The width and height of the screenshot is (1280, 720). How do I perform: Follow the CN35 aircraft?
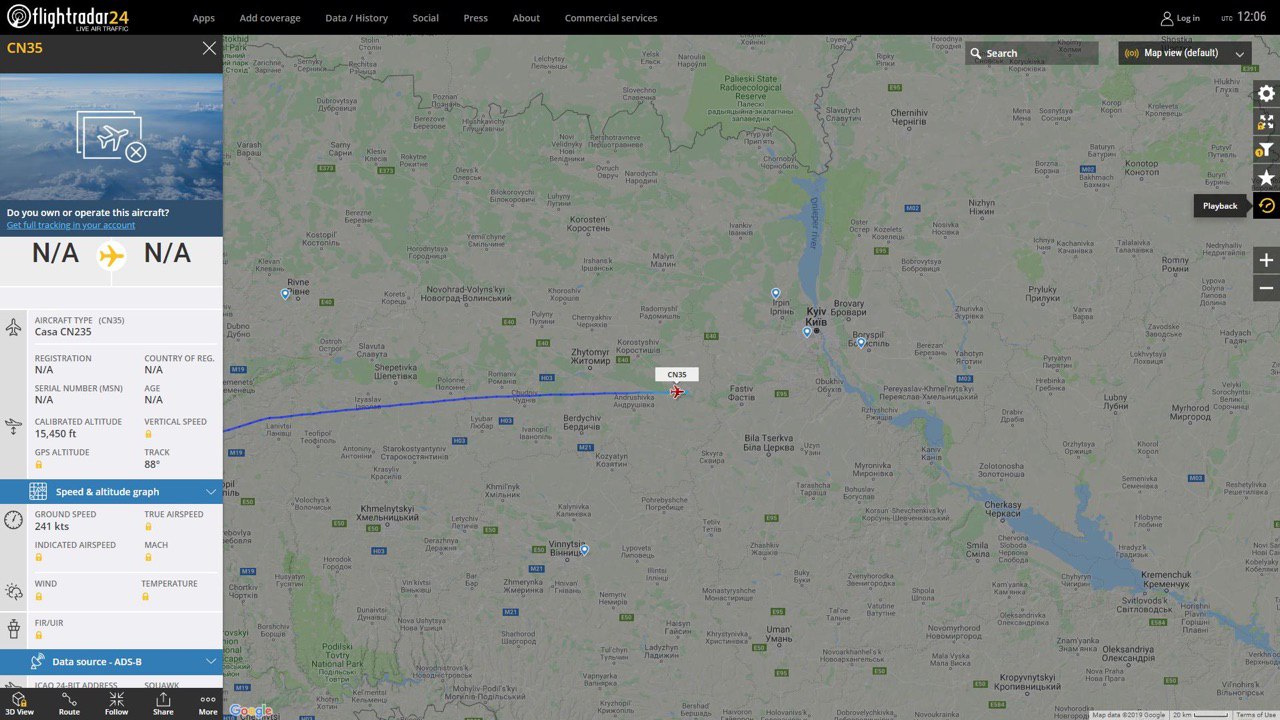point(117,704)
